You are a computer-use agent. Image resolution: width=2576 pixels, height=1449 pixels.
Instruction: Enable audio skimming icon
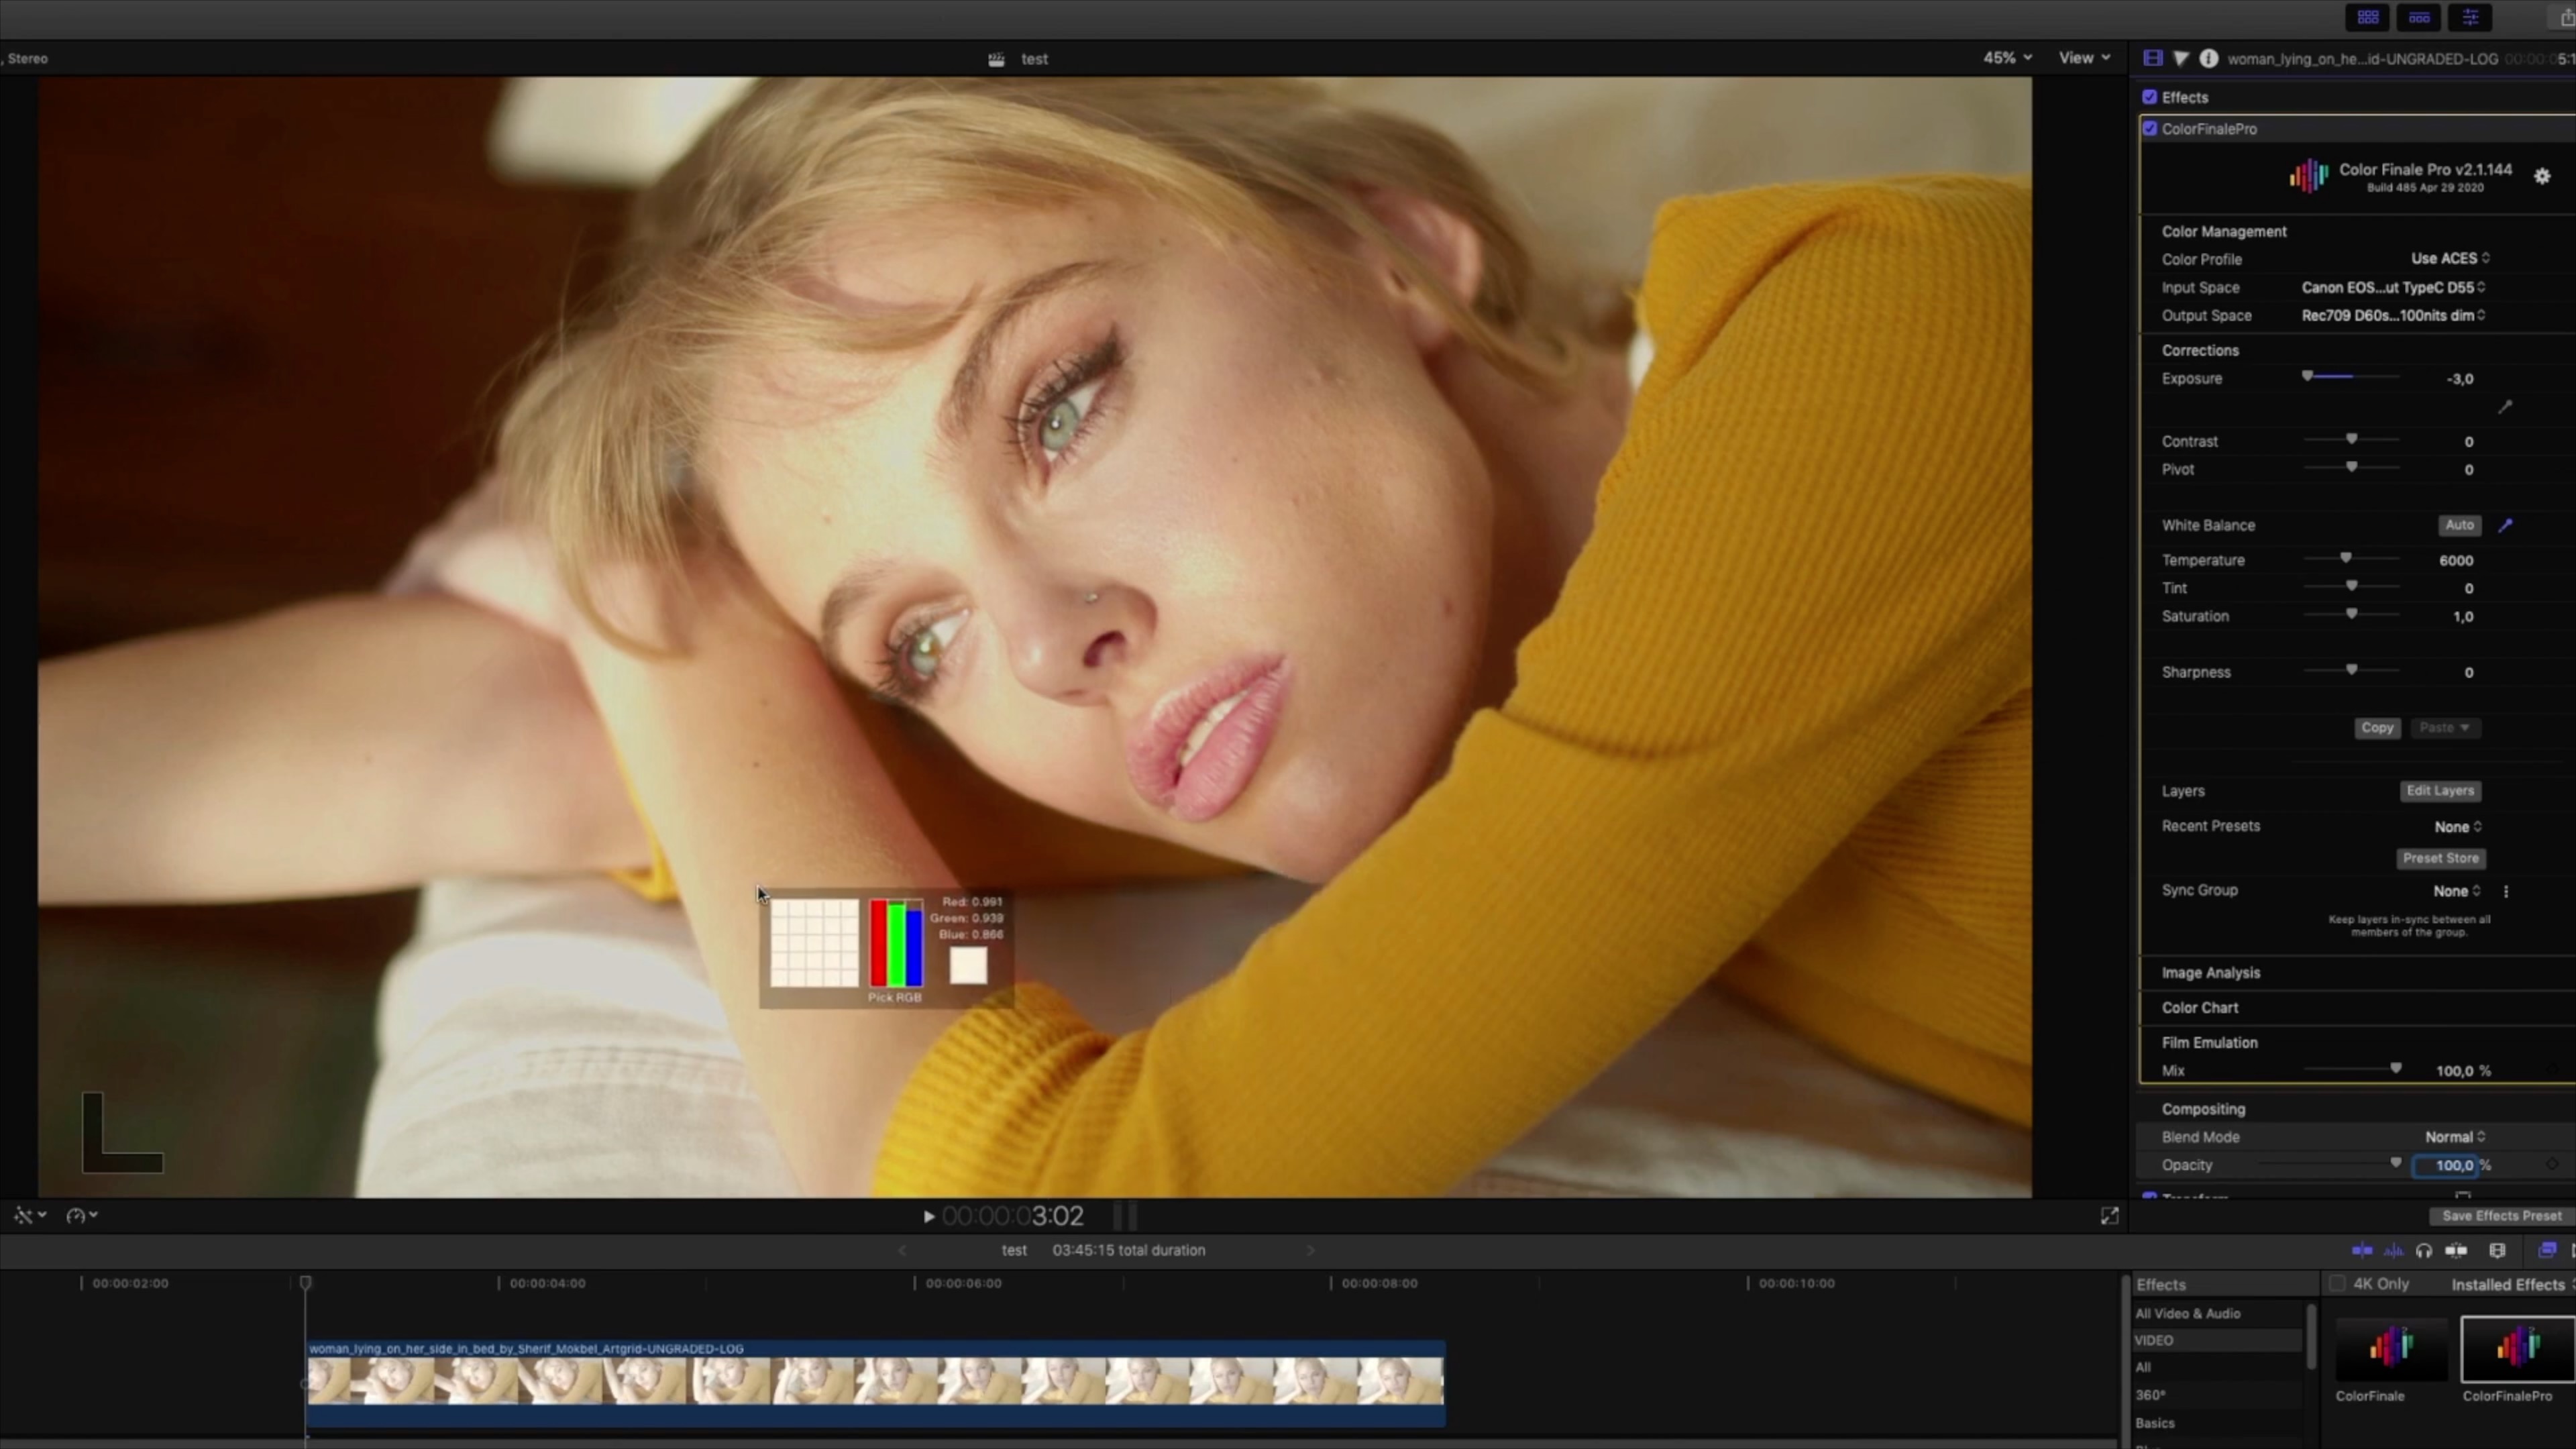pyautogui.click(x=2393, y=1250)
